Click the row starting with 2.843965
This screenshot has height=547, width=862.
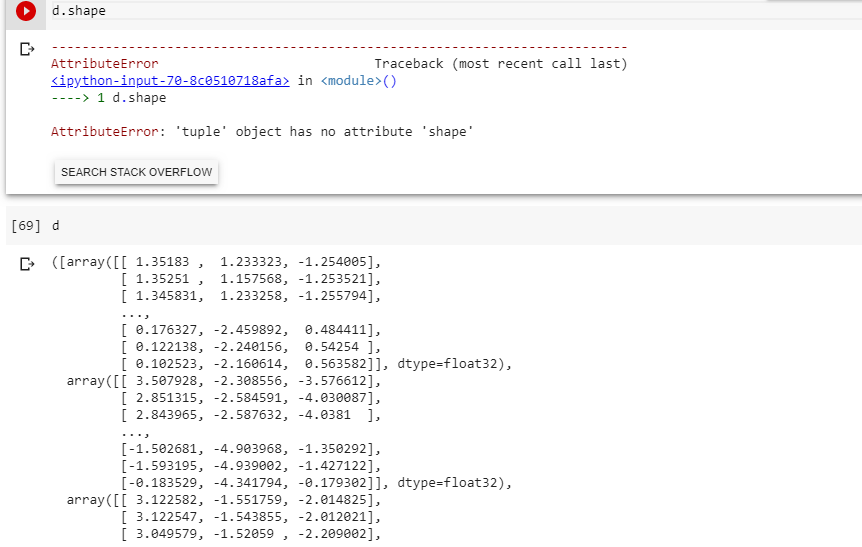[251, 415]
